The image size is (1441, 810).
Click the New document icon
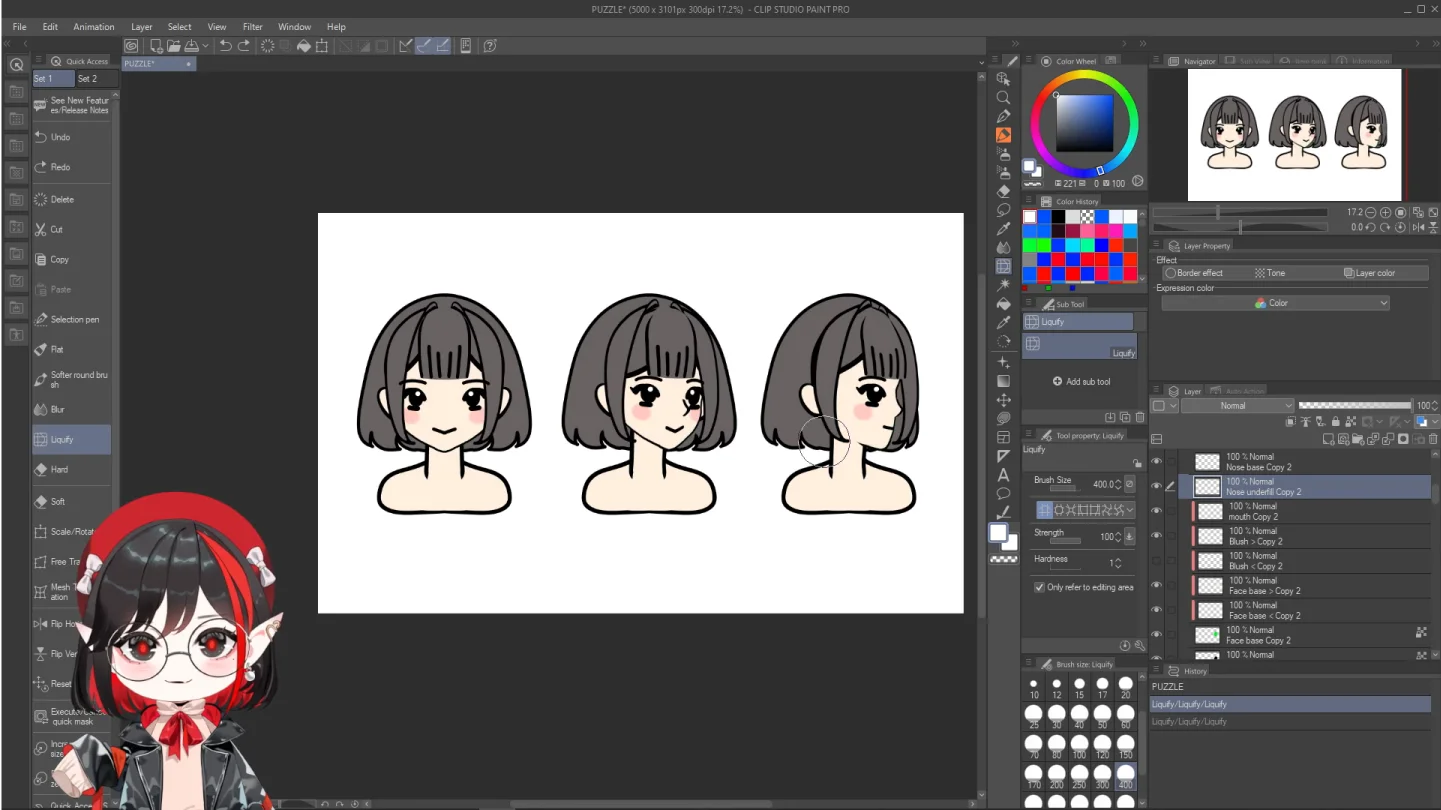pyautogui.click(x=156, y=46)
